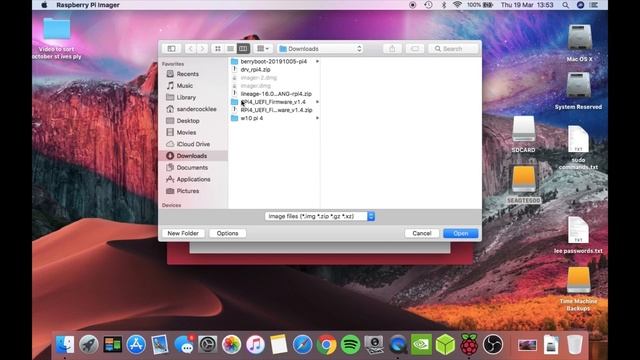Expand the RPi4_UEFI_Firmware_v1.4 folder arrow

point(317,102)
